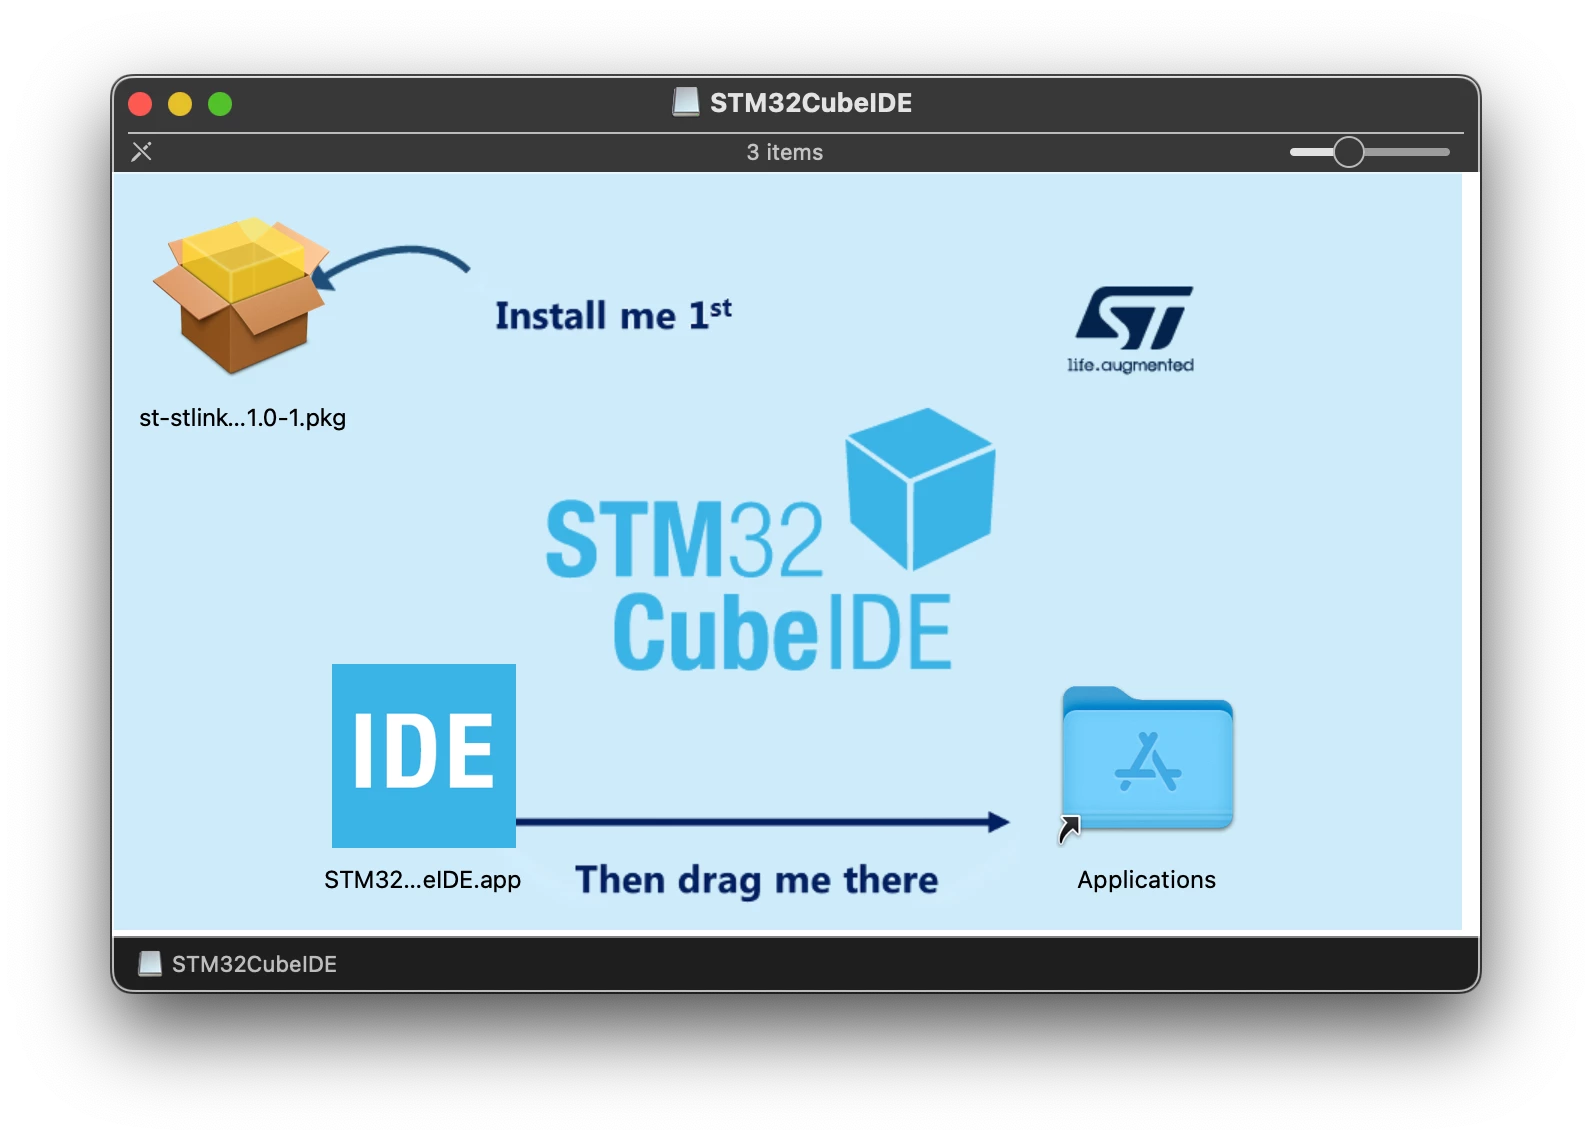Click the customize toolbar icon beside items count
1592x1140 pixels.
[x=142, y=152]
